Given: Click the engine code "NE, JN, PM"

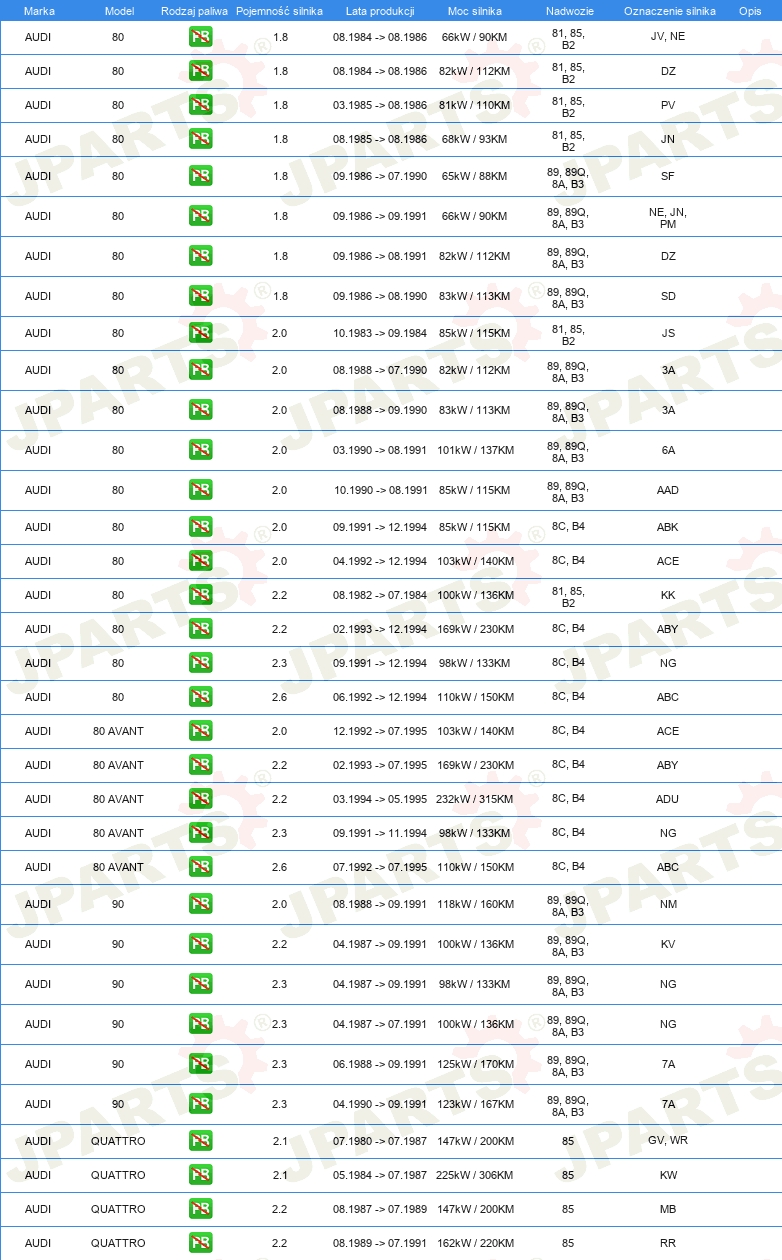Looking at the screenshot, I should (x=668, y=218).
